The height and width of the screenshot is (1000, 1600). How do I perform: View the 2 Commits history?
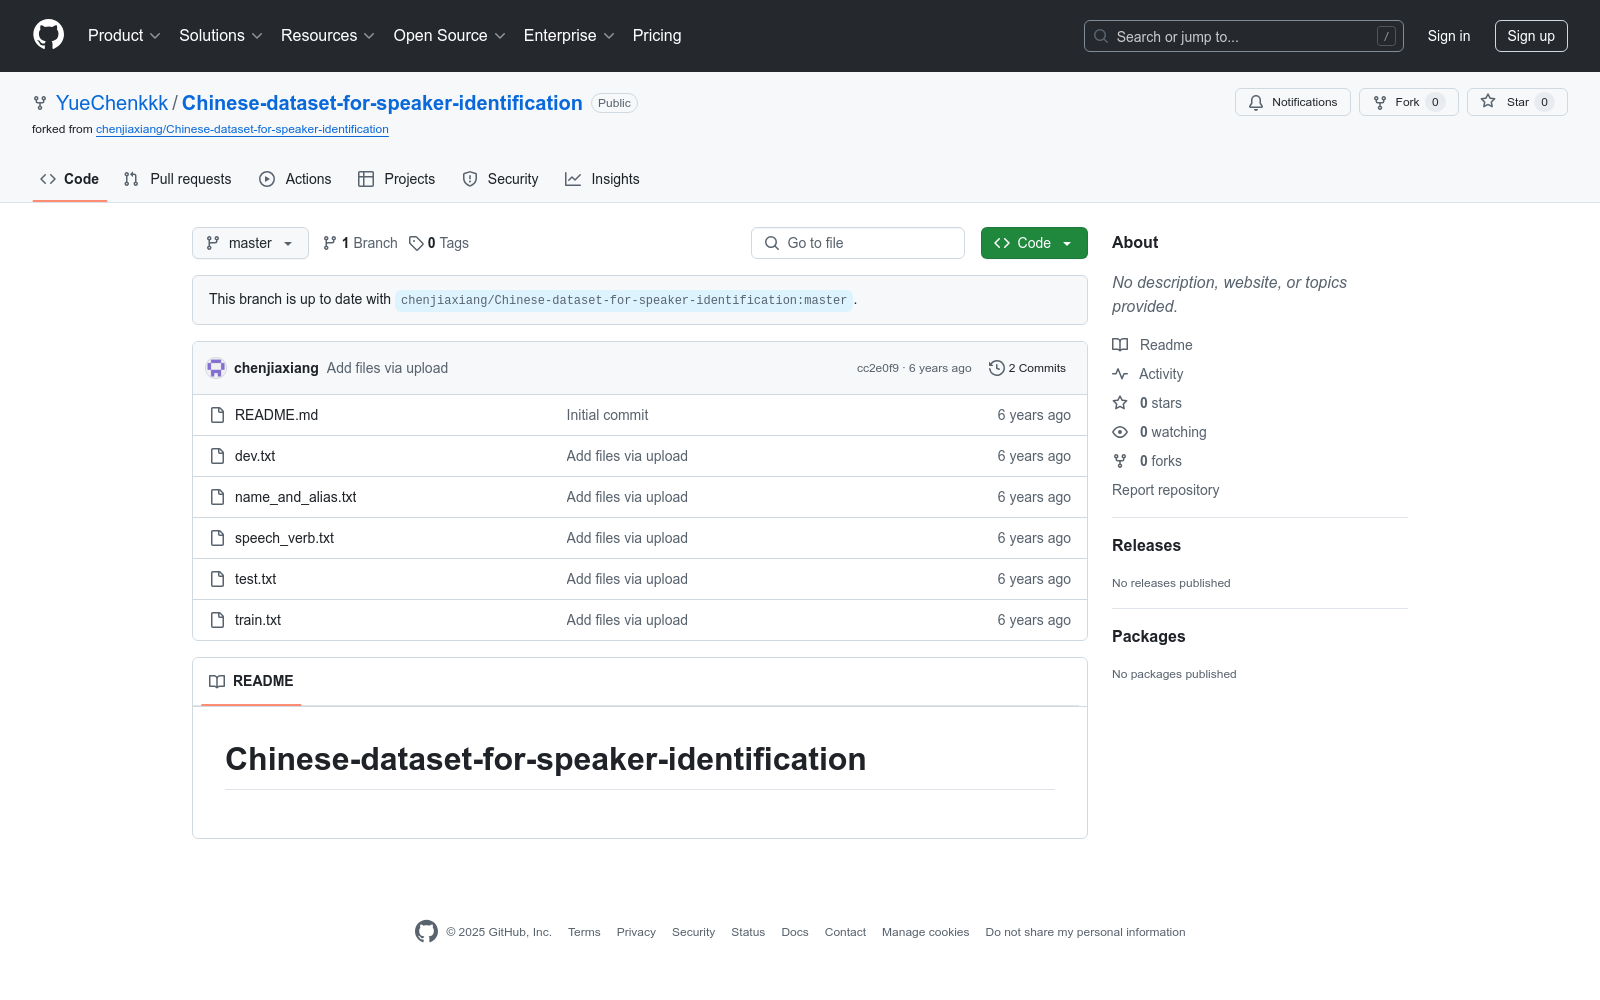point(1027,368)
